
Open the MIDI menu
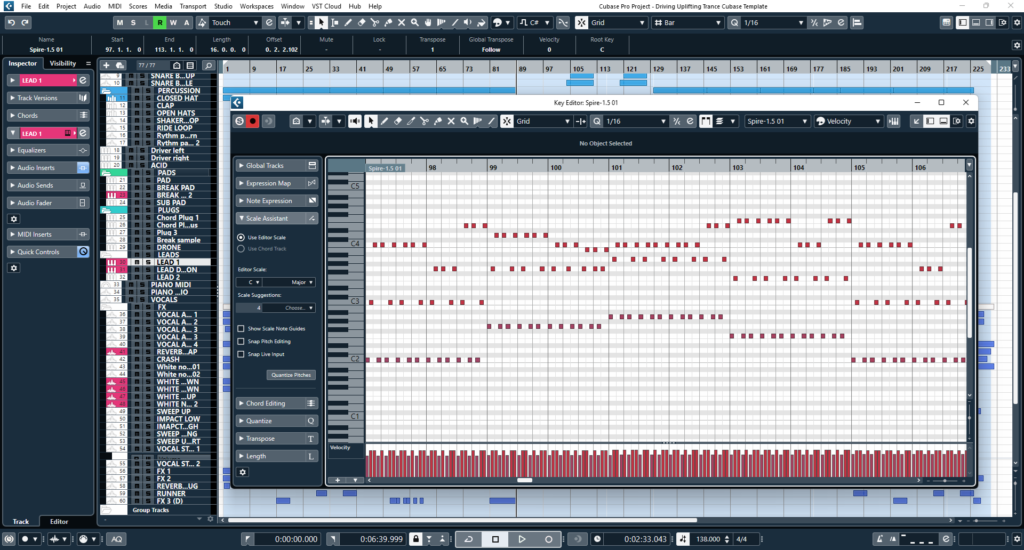tap(114, 6)
